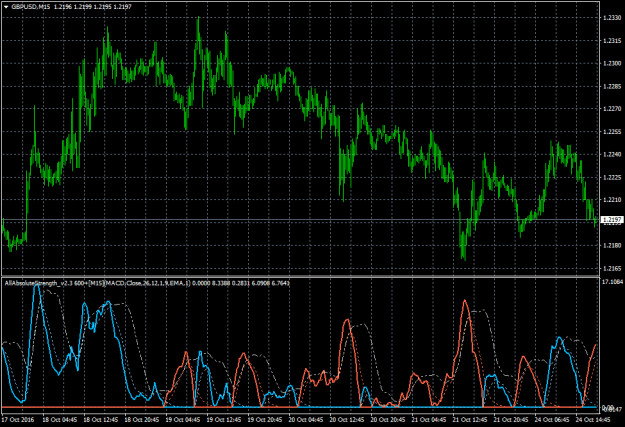Click the 1.2165 price axis label
This screenshot has height=427, width=625.
(x=612, y=268)
